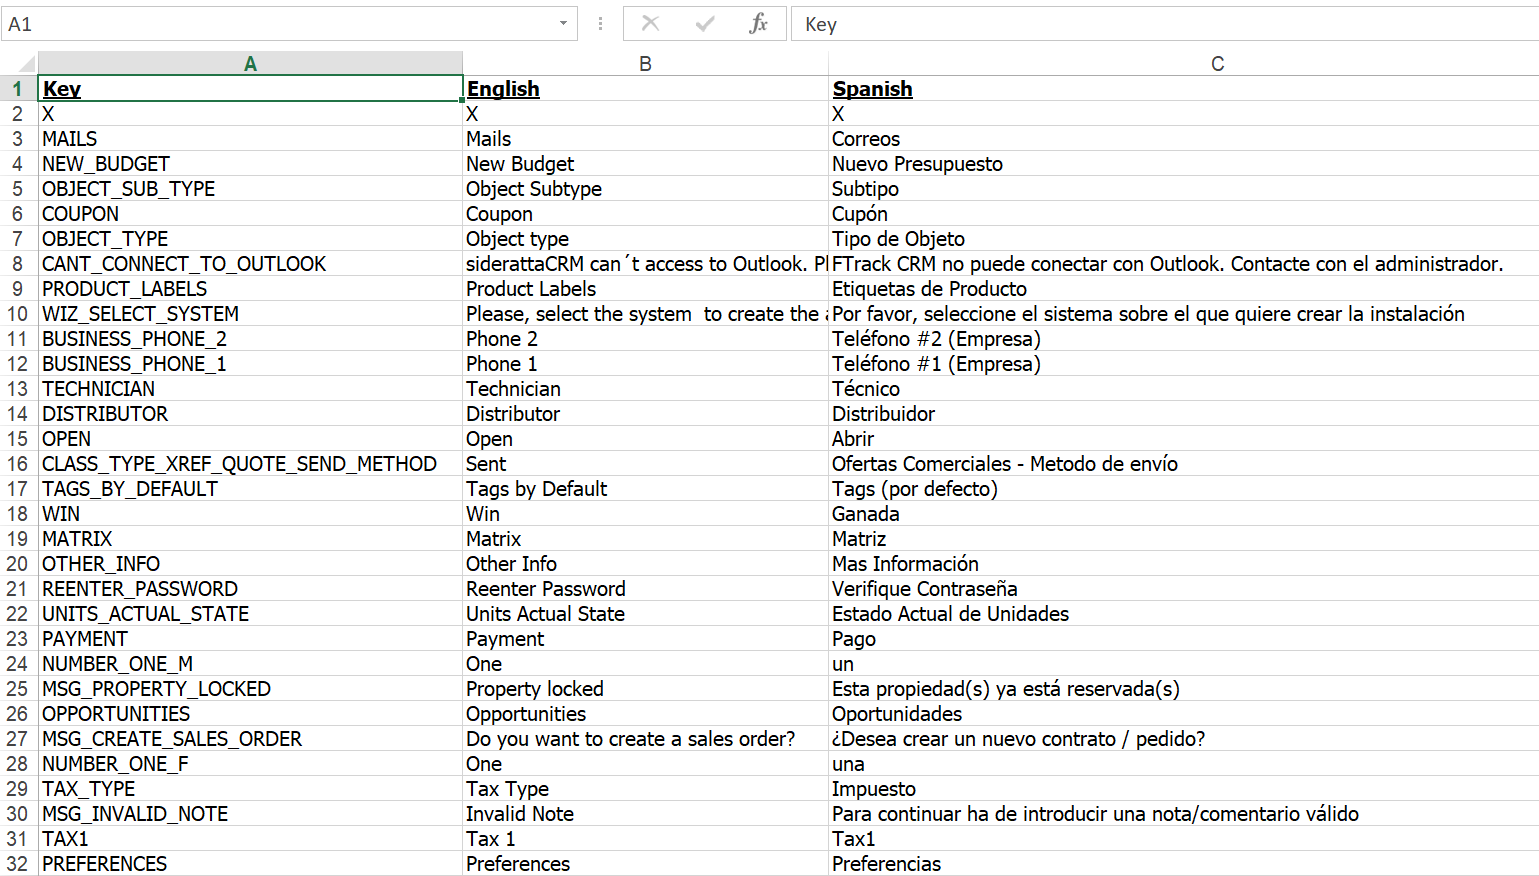Click the English cell Tax Type
1539x876 pixels.
645,789
